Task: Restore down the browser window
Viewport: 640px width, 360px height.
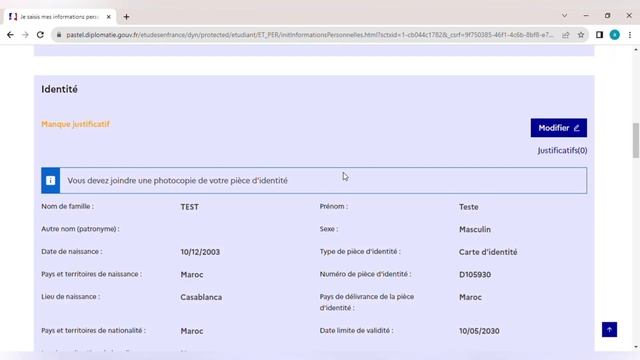Action: (608, 16)
